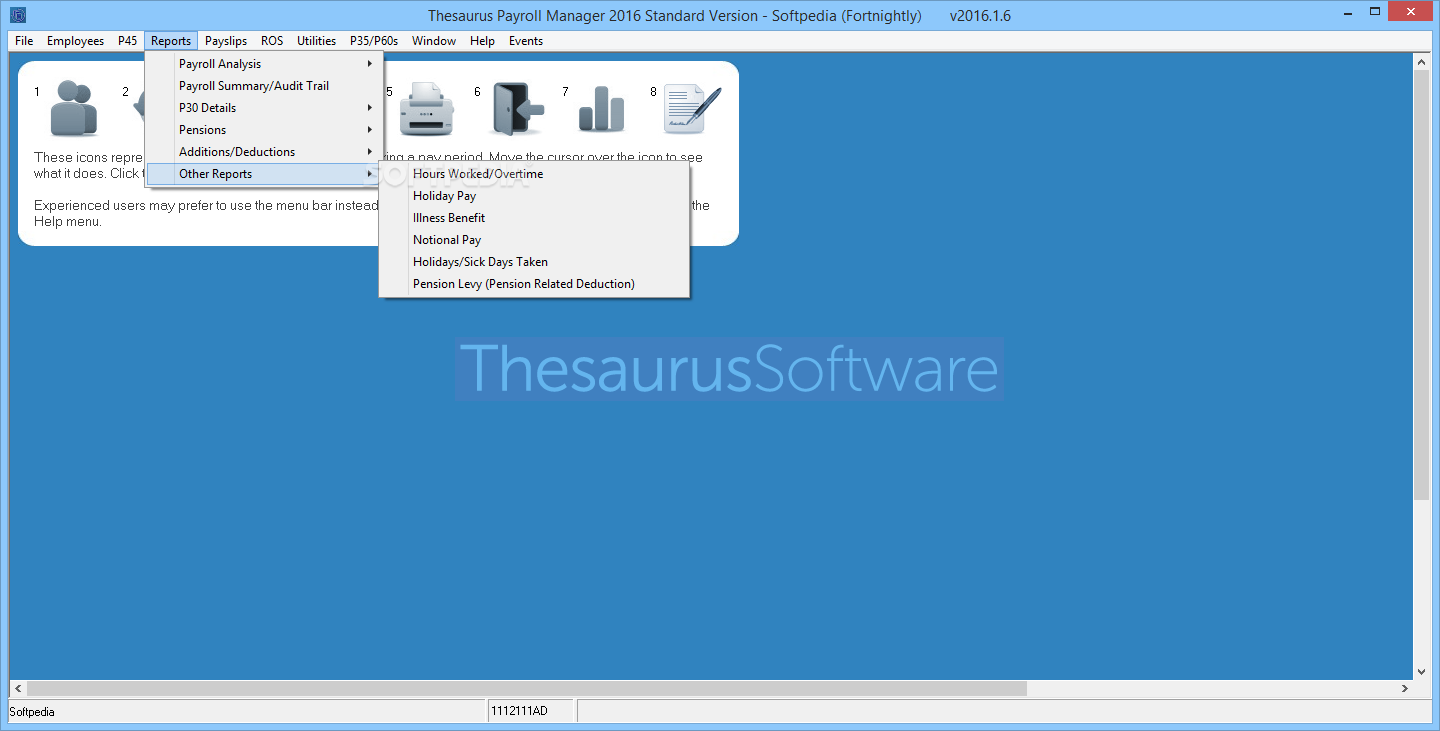The image size is (1440, 731).
Task: Click the horizontal scrollbar thumb
Action: [x=527, y=689]
